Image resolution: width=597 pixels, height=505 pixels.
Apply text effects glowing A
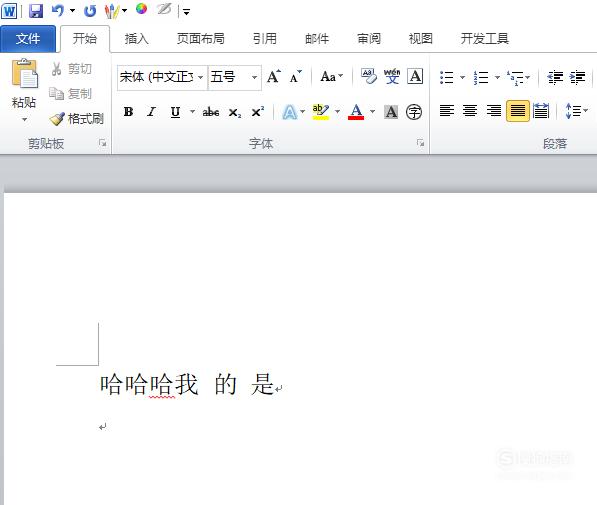(x=290, y=112)
